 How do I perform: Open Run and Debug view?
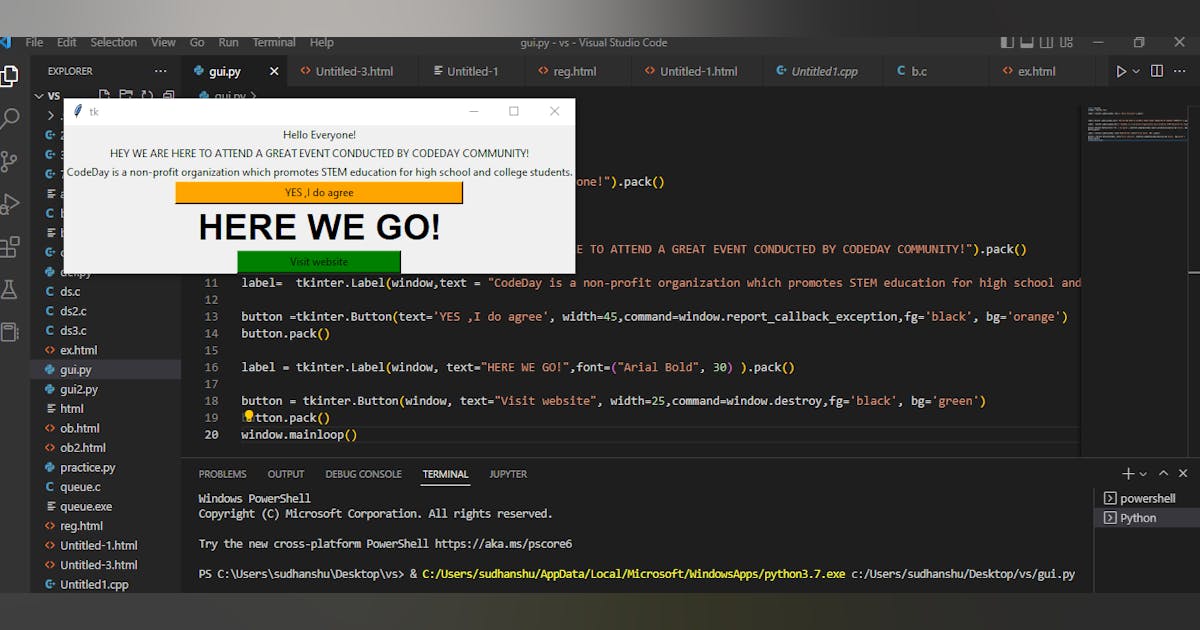click(x=10, y=204)
